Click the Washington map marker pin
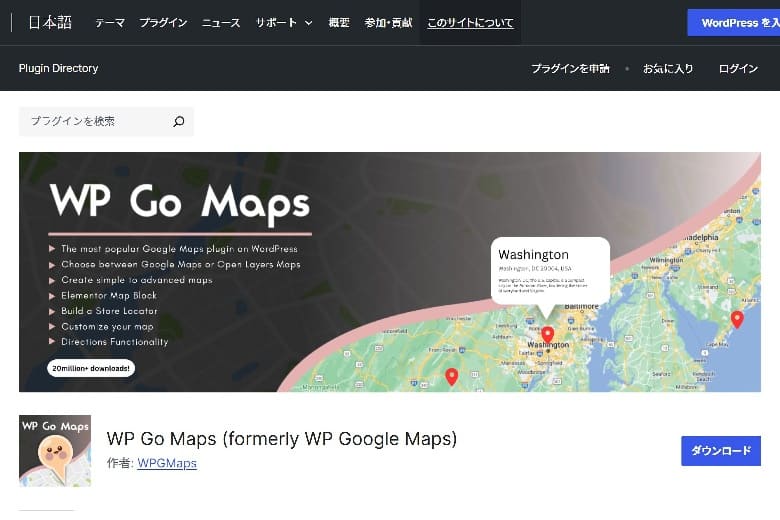 pos(548,334)
